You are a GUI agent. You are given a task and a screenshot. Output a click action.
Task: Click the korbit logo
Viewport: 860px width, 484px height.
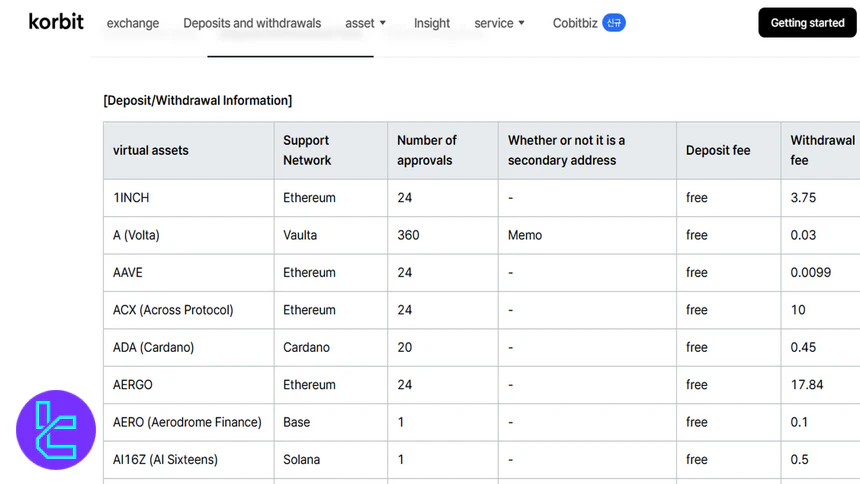pyautogui.click(x=56, y=22)
